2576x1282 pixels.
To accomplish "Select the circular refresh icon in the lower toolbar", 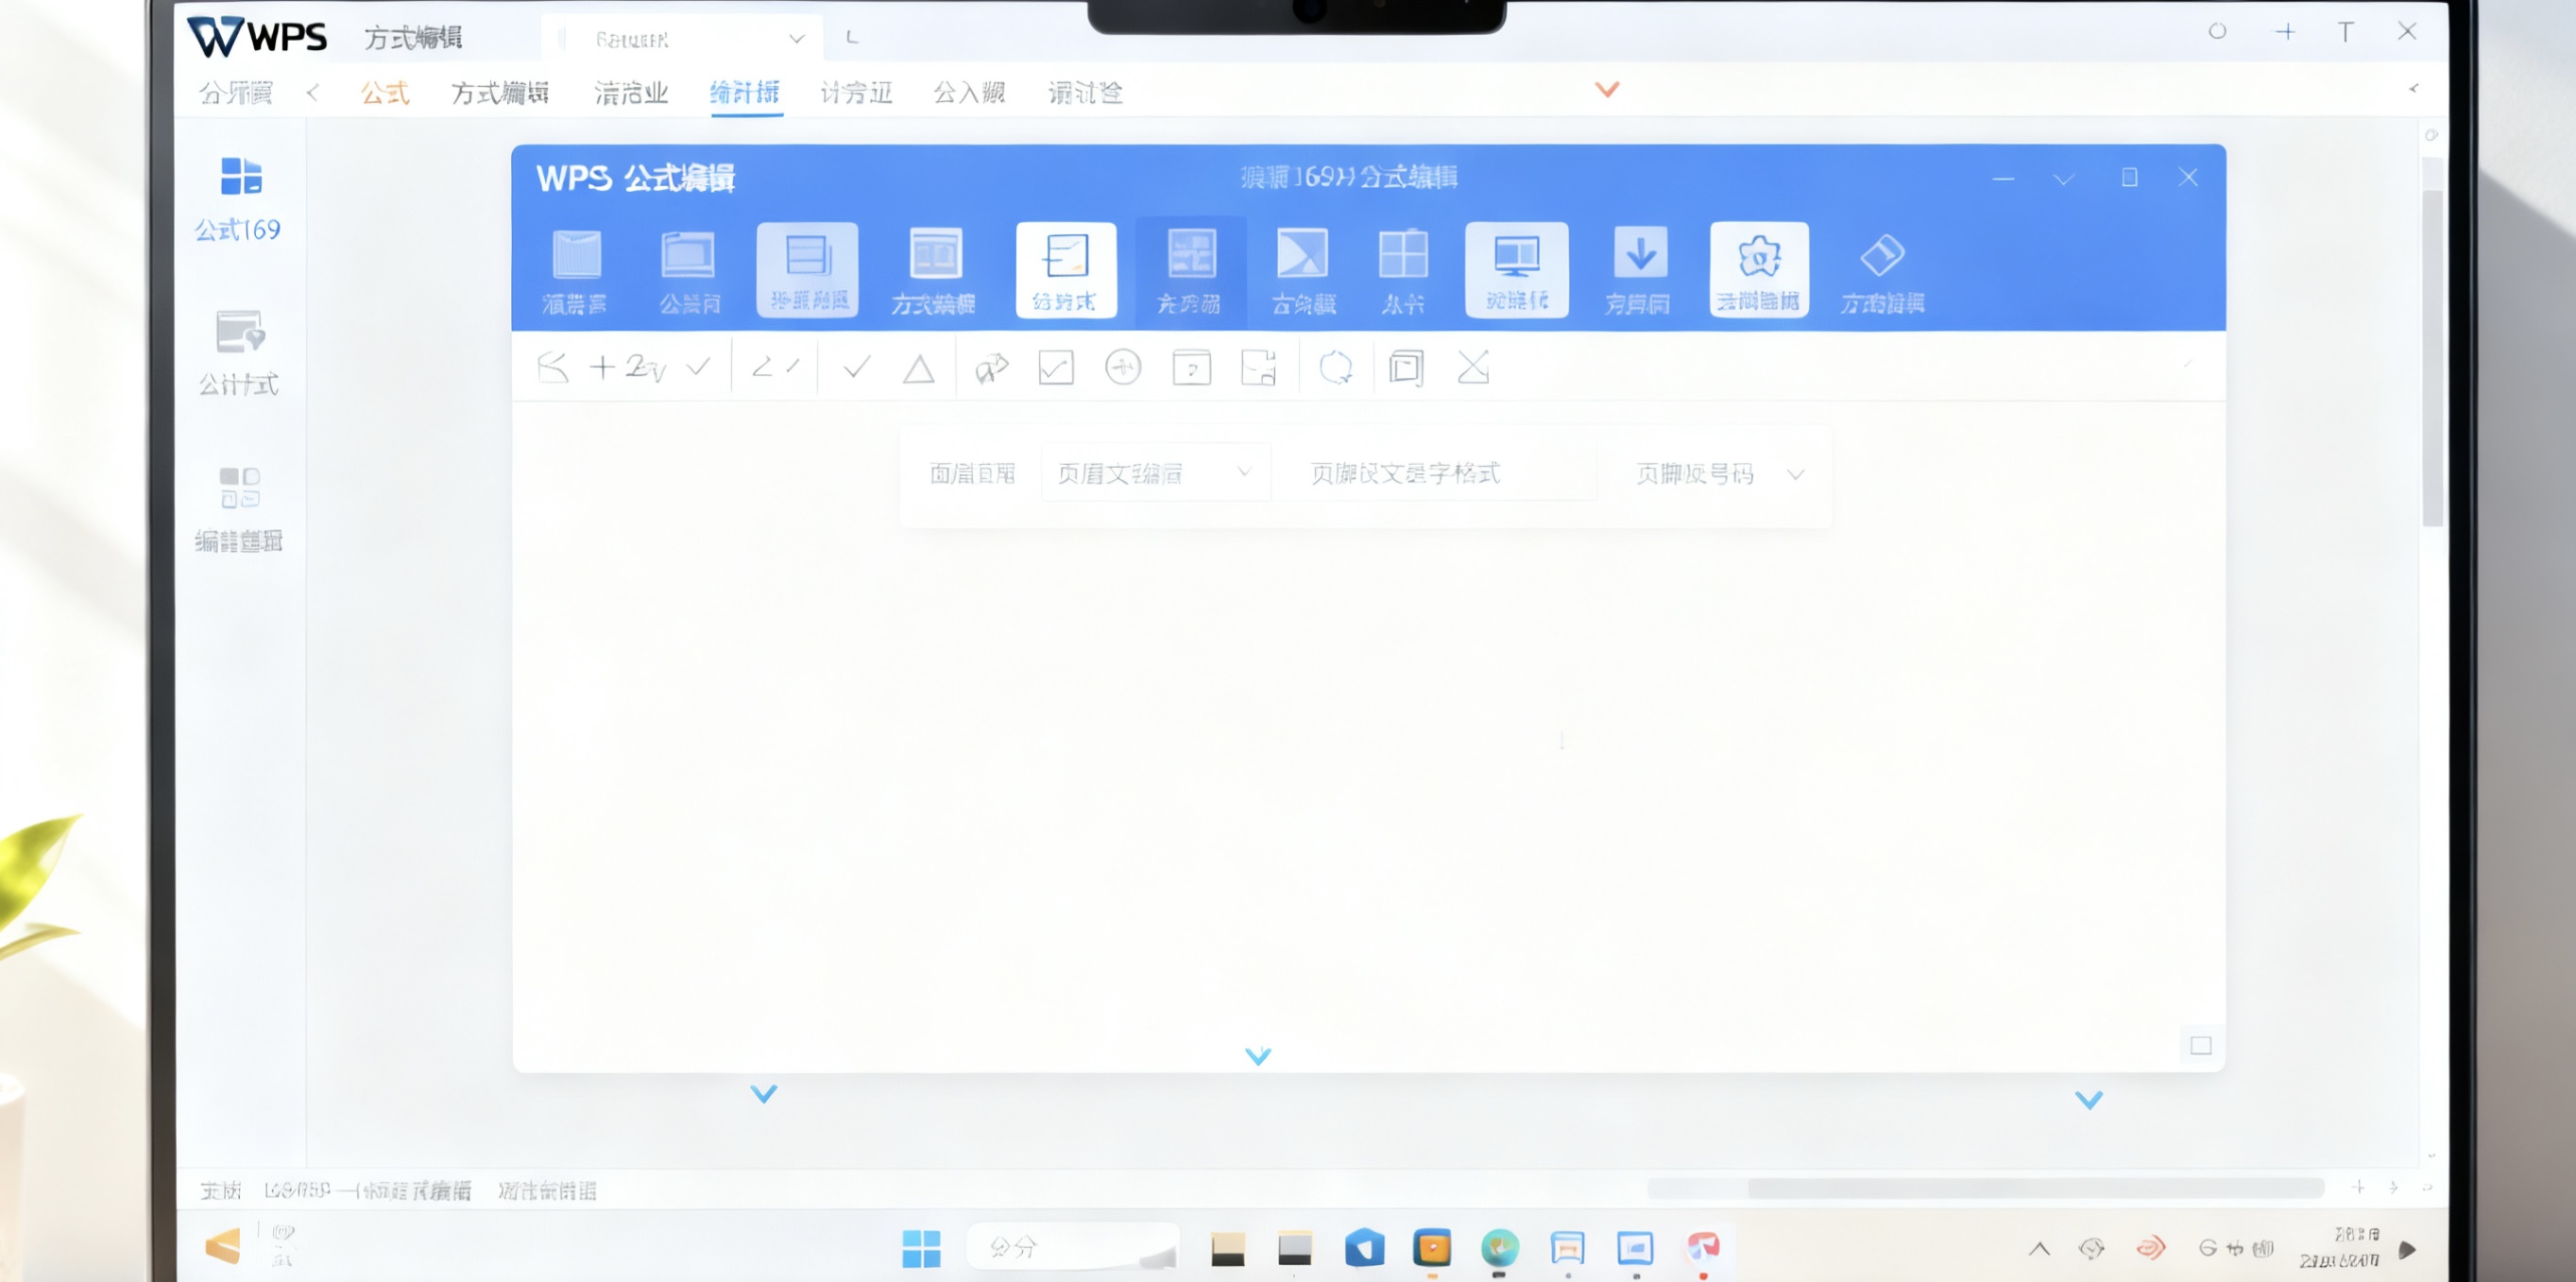I will click(1338, 368).
